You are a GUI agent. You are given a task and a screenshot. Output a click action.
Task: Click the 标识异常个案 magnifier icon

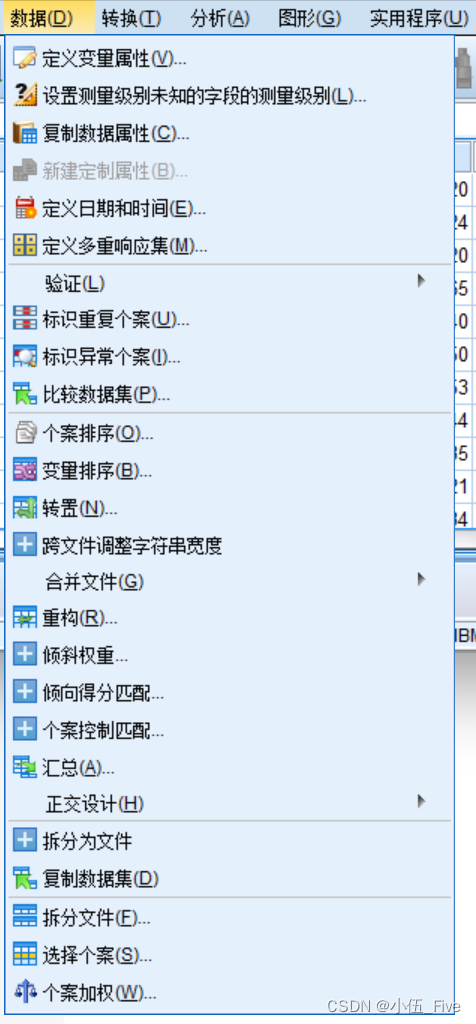coord(25,357)
